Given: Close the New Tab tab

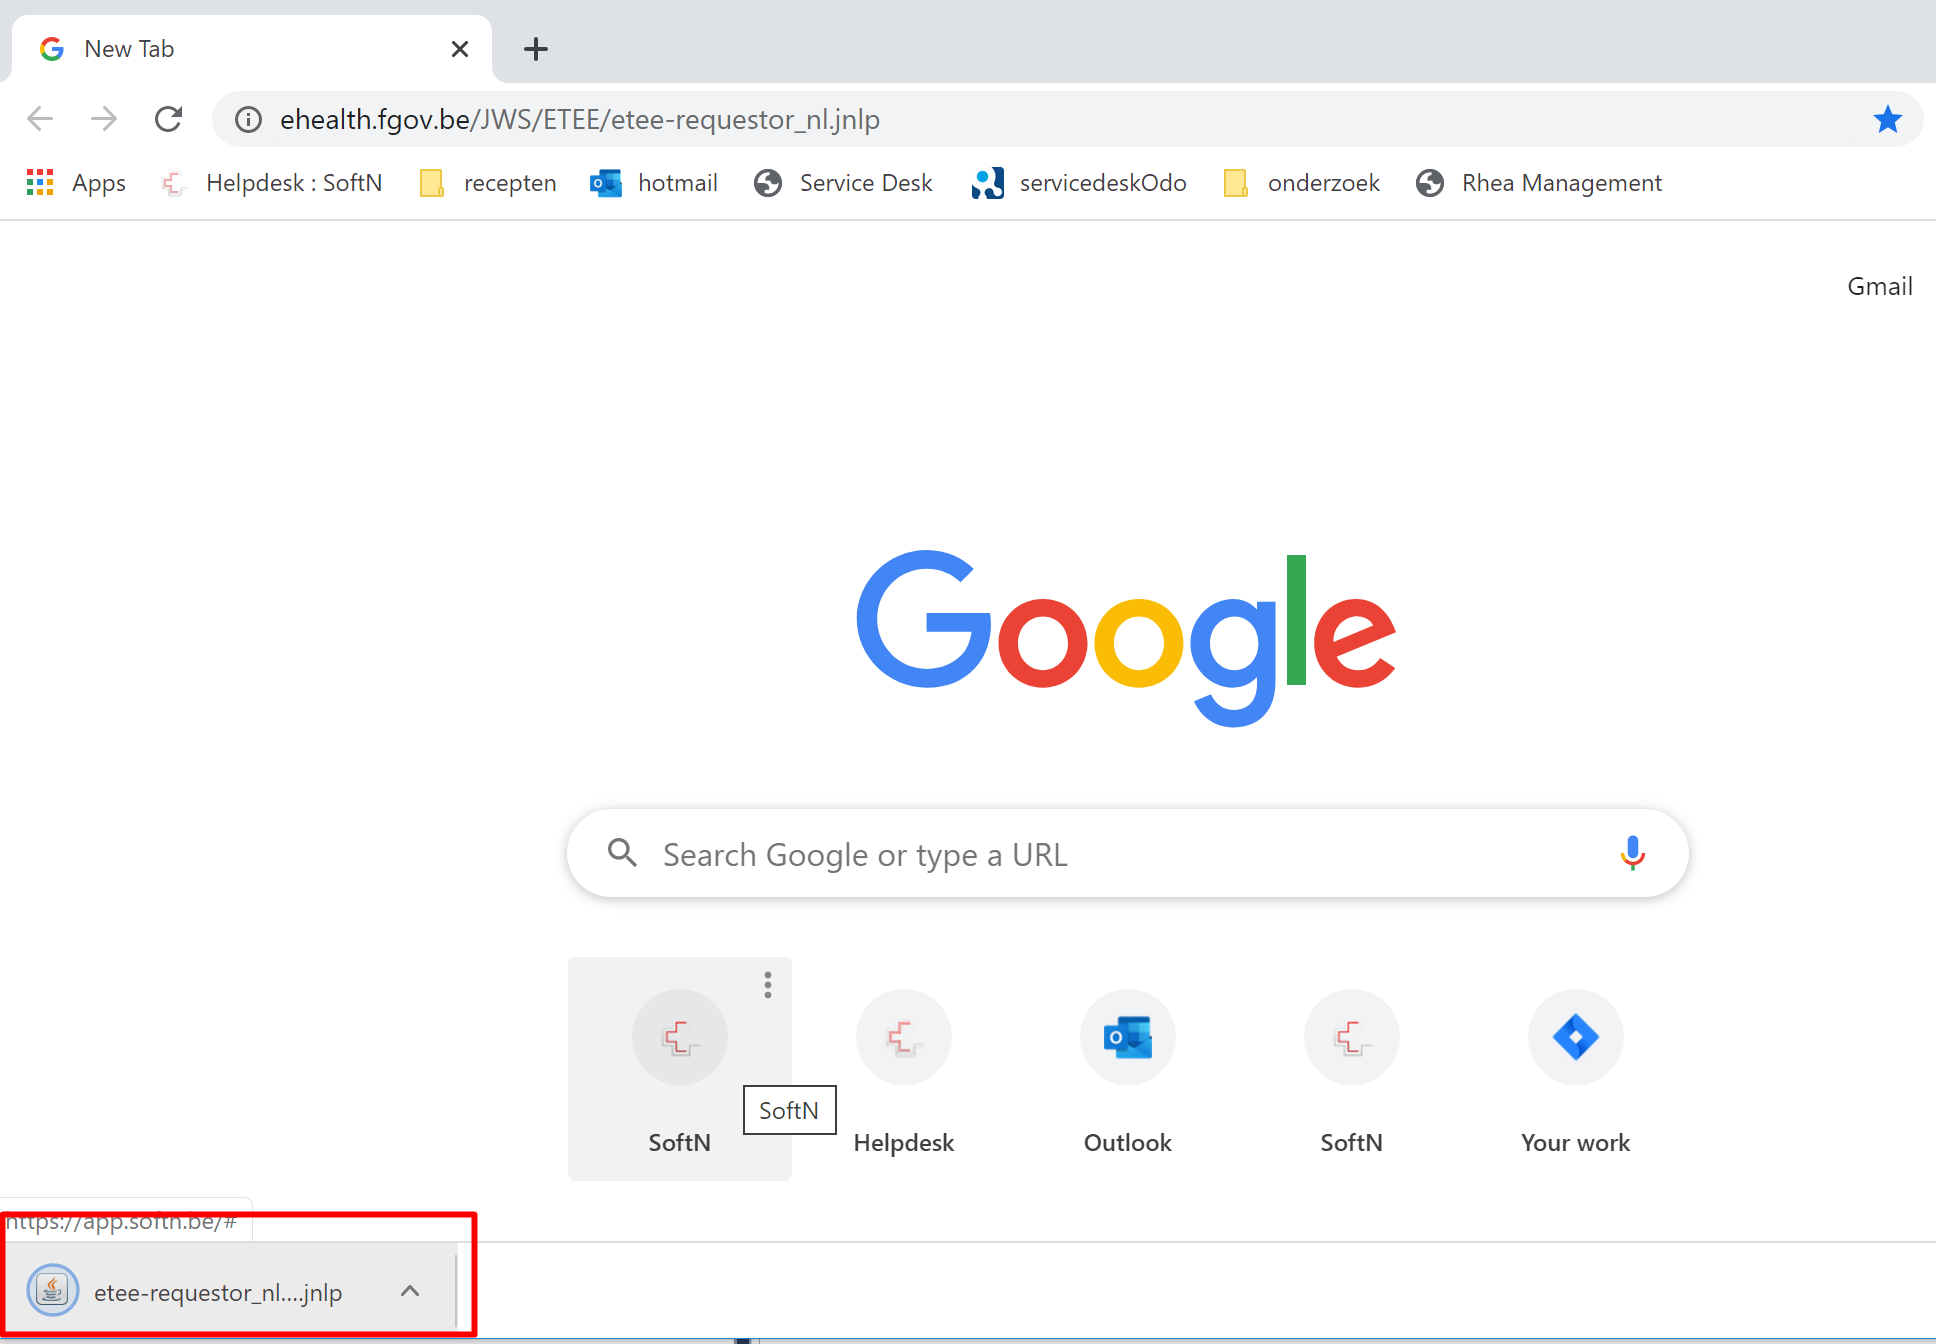Looking at the screenshot, I should (460, 49).
